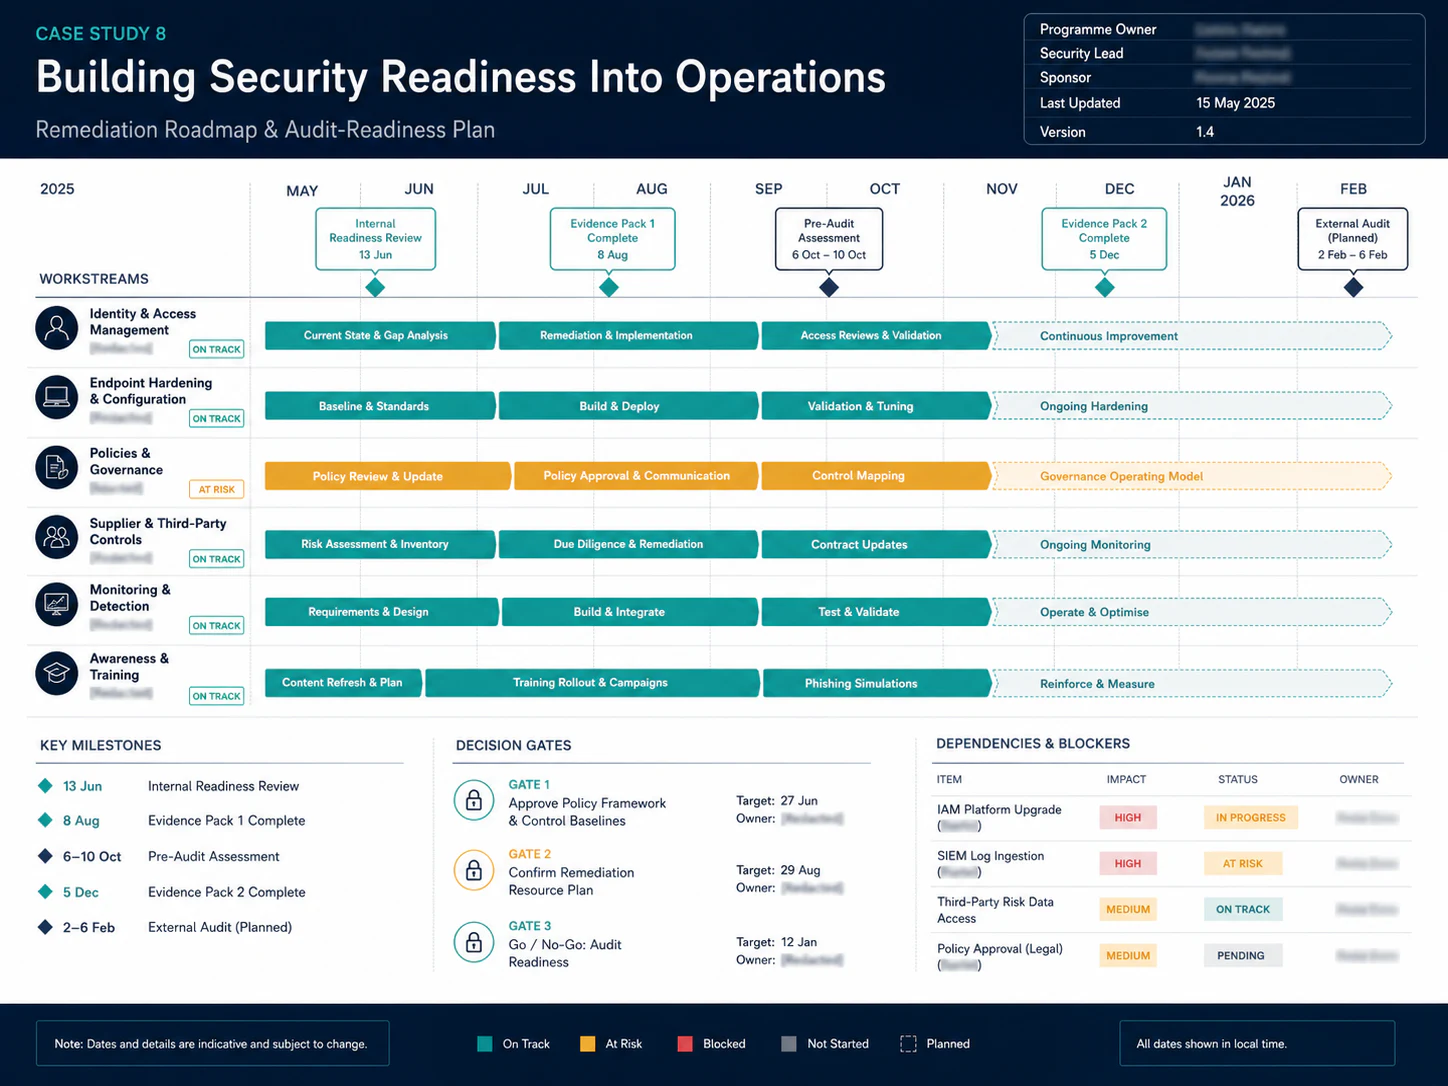This screenshot has width=1448, height=1086.
Task: Open the Phishing Simulations bar
Action: coord(877,683)
